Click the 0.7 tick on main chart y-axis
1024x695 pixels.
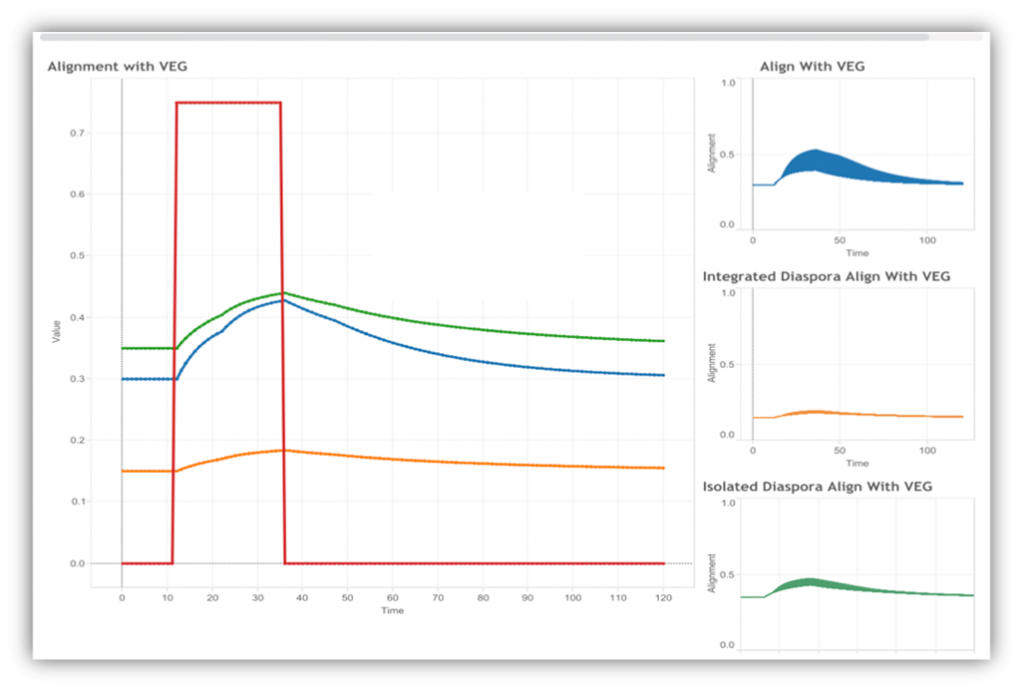tap(77, 133)
